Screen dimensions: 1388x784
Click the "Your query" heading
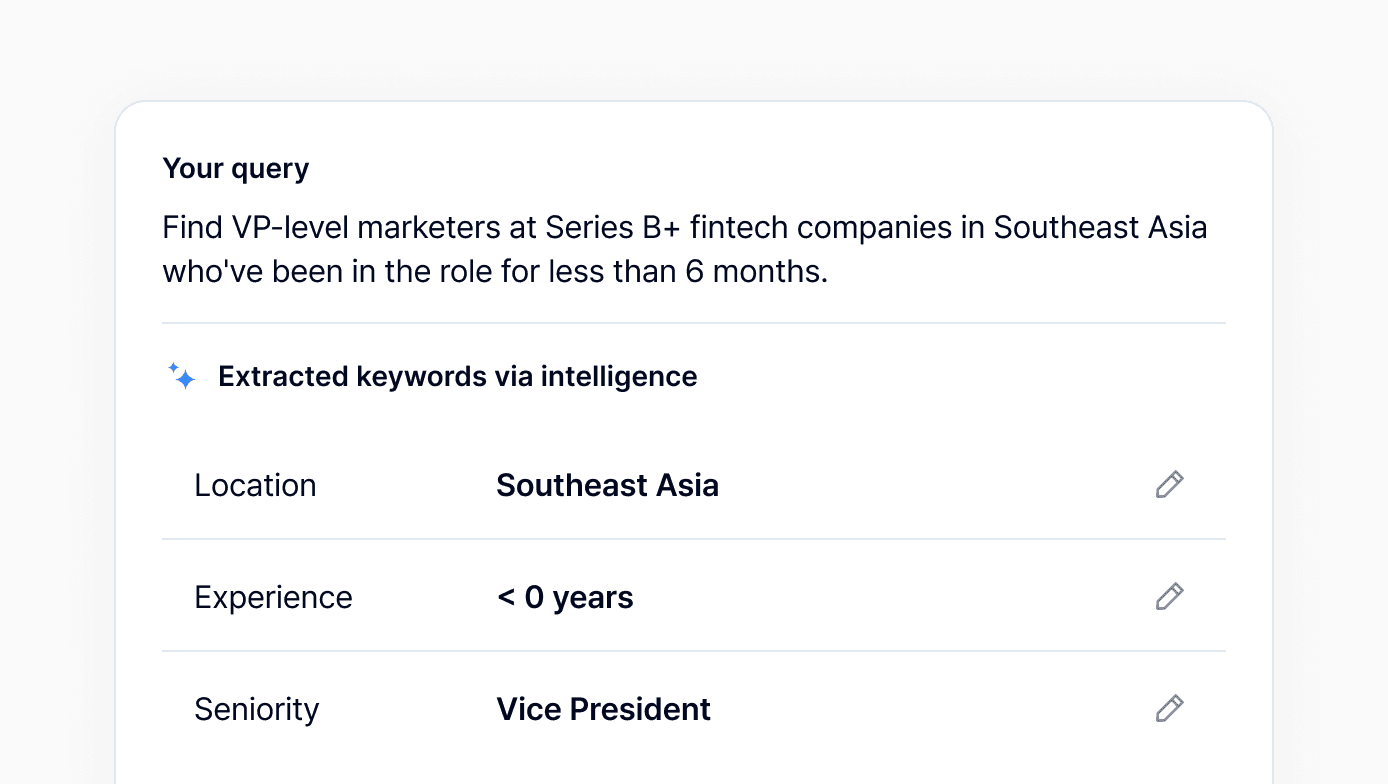[x=236, y=169]
